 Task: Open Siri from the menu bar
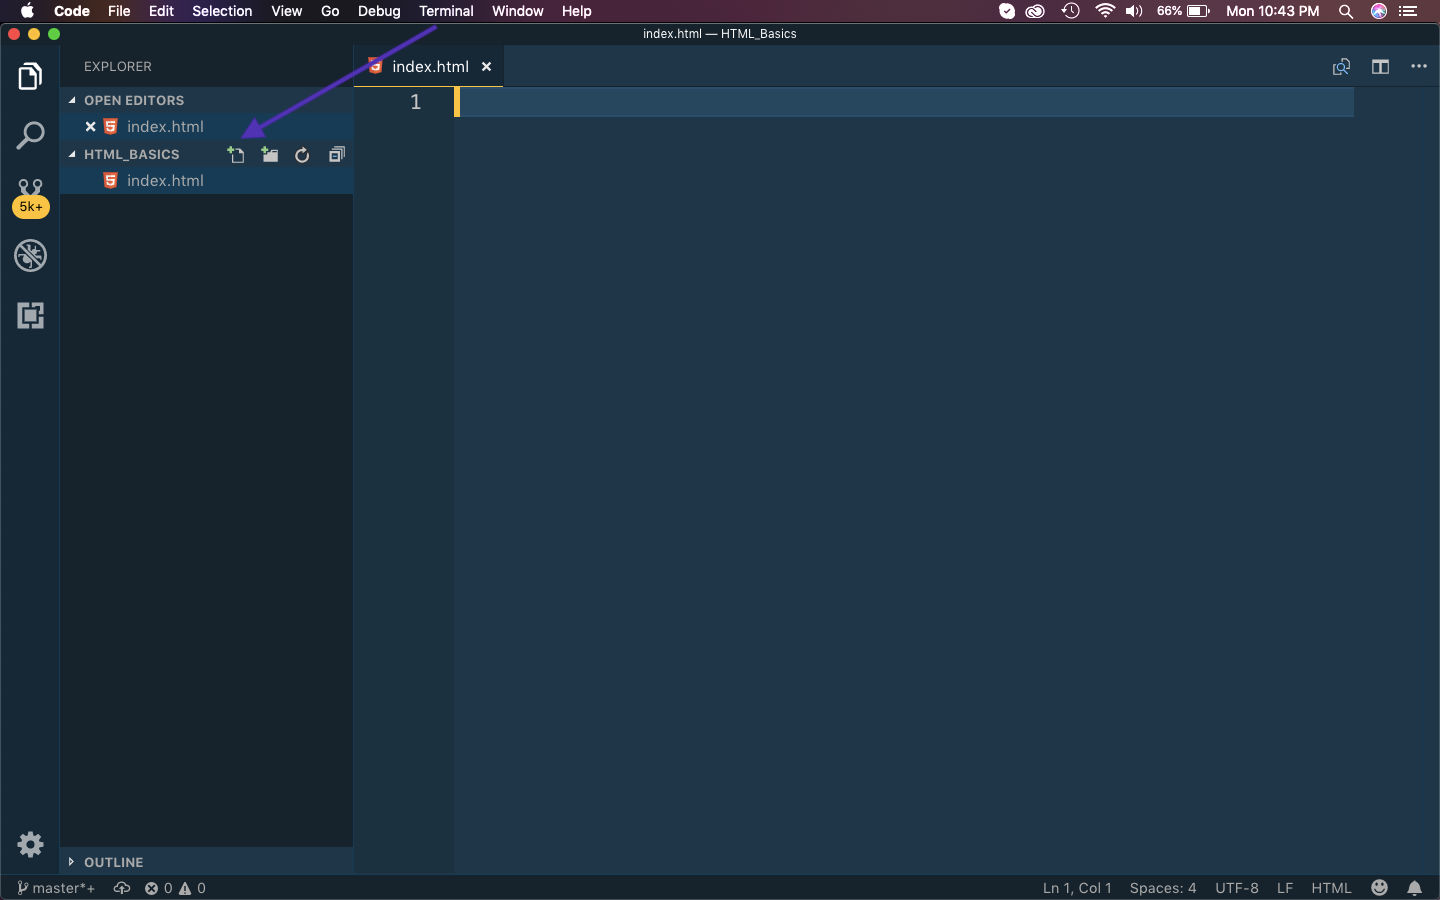pyautogui.click(x=1379, y=11)
